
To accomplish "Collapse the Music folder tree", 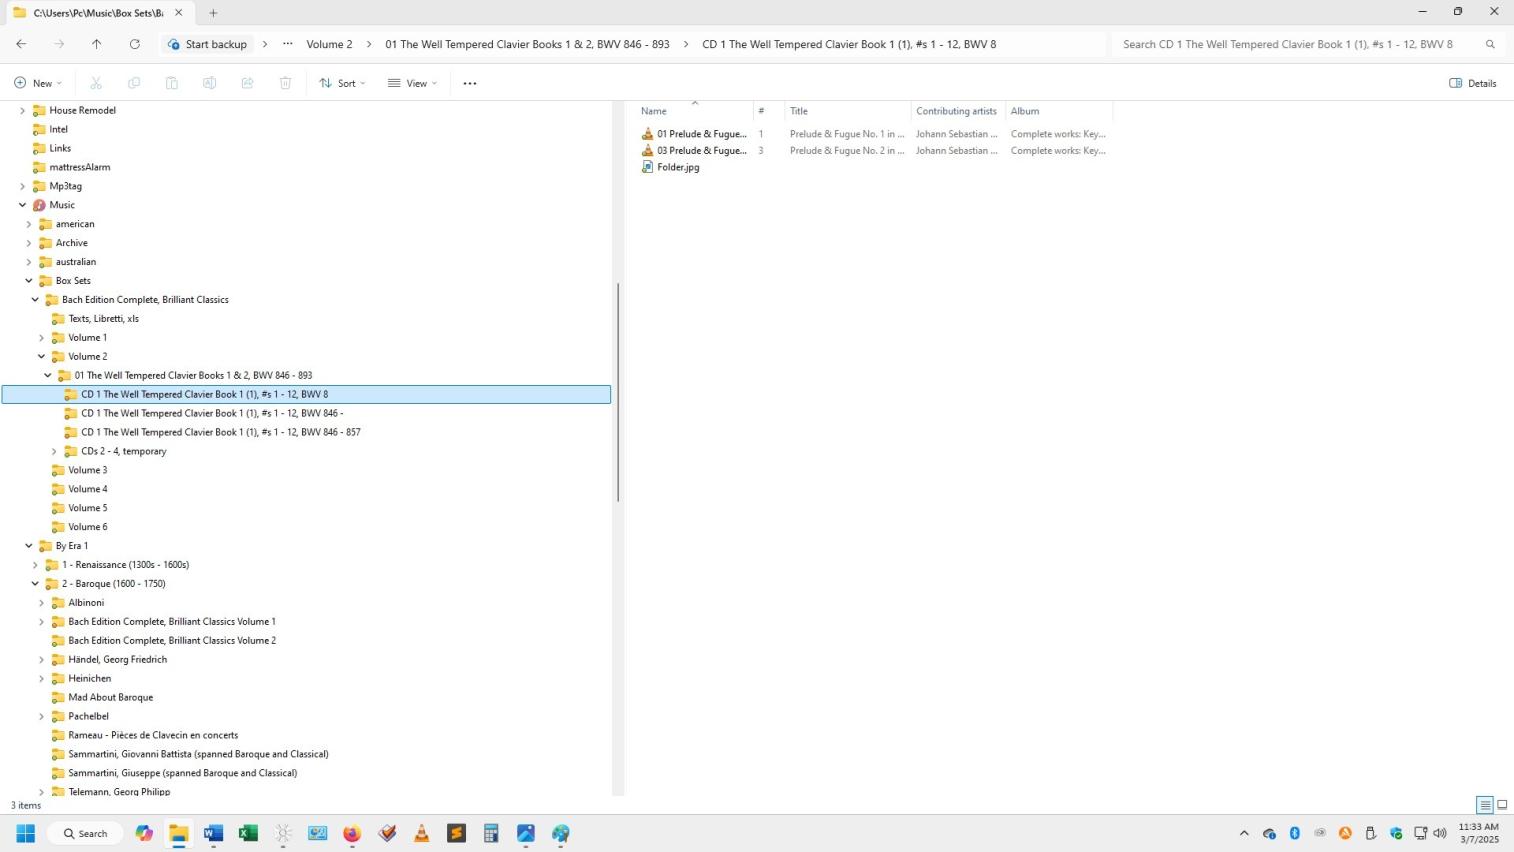I will click(x=23, y=205).
